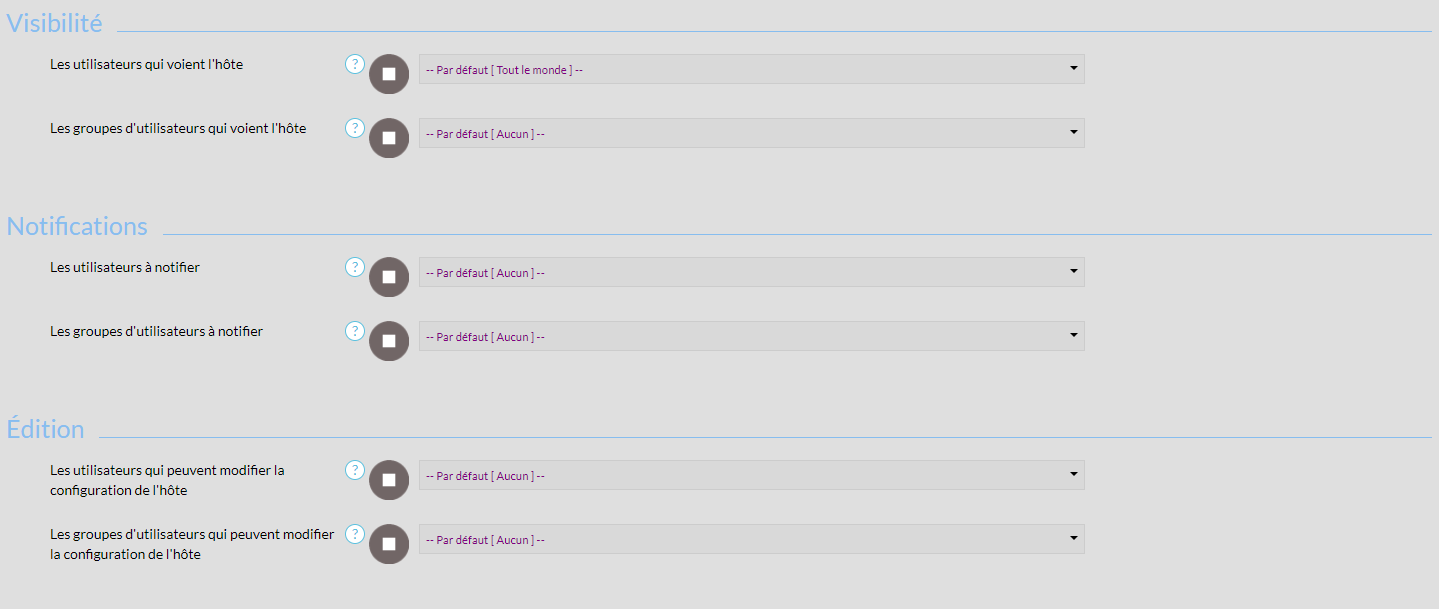This screenshot has height=609, width=1439.
Task: Open help for users who can modify host
Action: click(355, 470)
